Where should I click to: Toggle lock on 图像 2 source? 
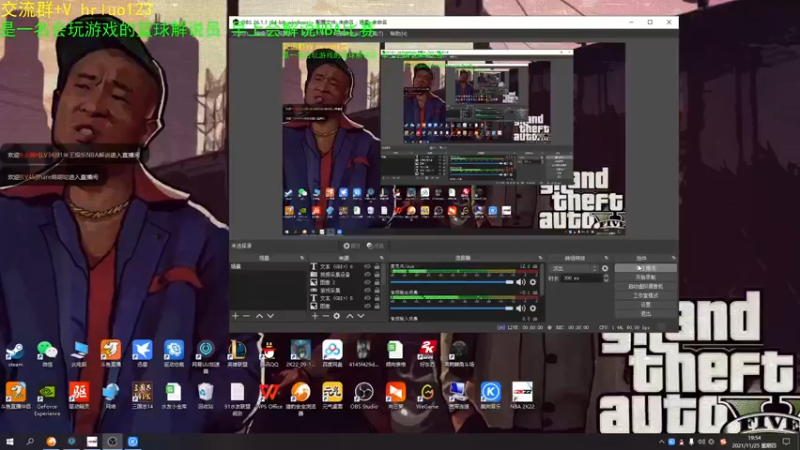click(x=377, y=282)
